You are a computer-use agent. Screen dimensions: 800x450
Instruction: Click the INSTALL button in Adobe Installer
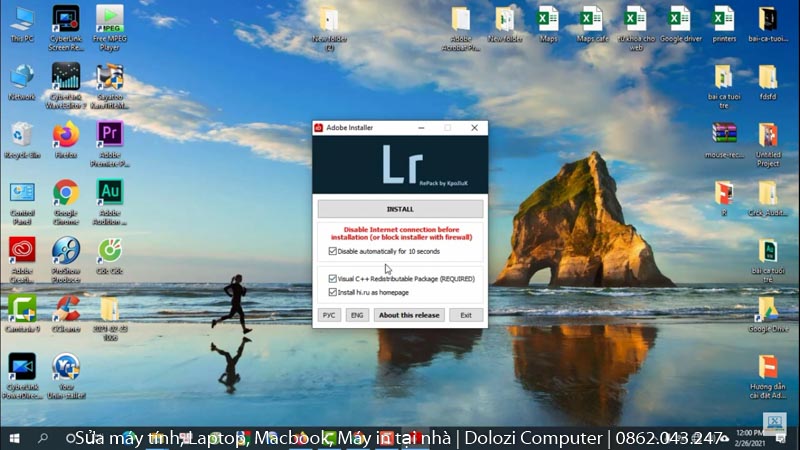coord(400,209)
